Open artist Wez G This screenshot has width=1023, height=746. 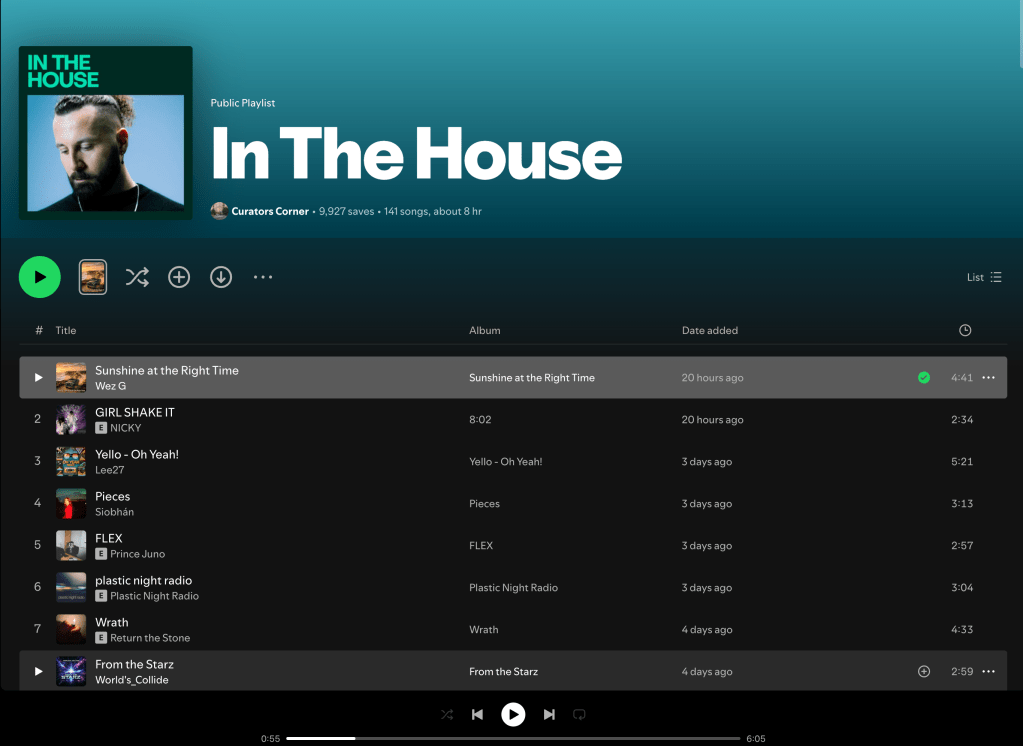[x=110, y=386]
